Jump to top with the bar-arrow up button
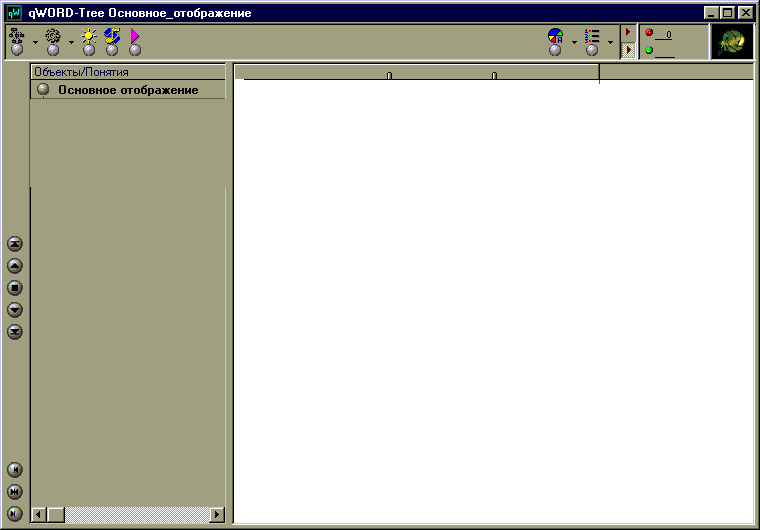 (x=15, y=244)
